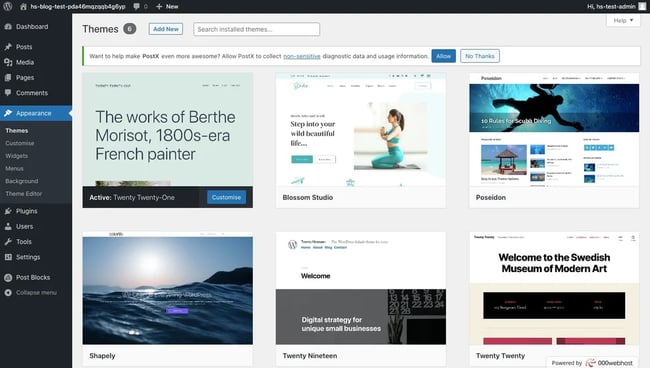Screen dimensions: 650x368
Task: Open the Menus submenu entry
Action: coord(14,168)
